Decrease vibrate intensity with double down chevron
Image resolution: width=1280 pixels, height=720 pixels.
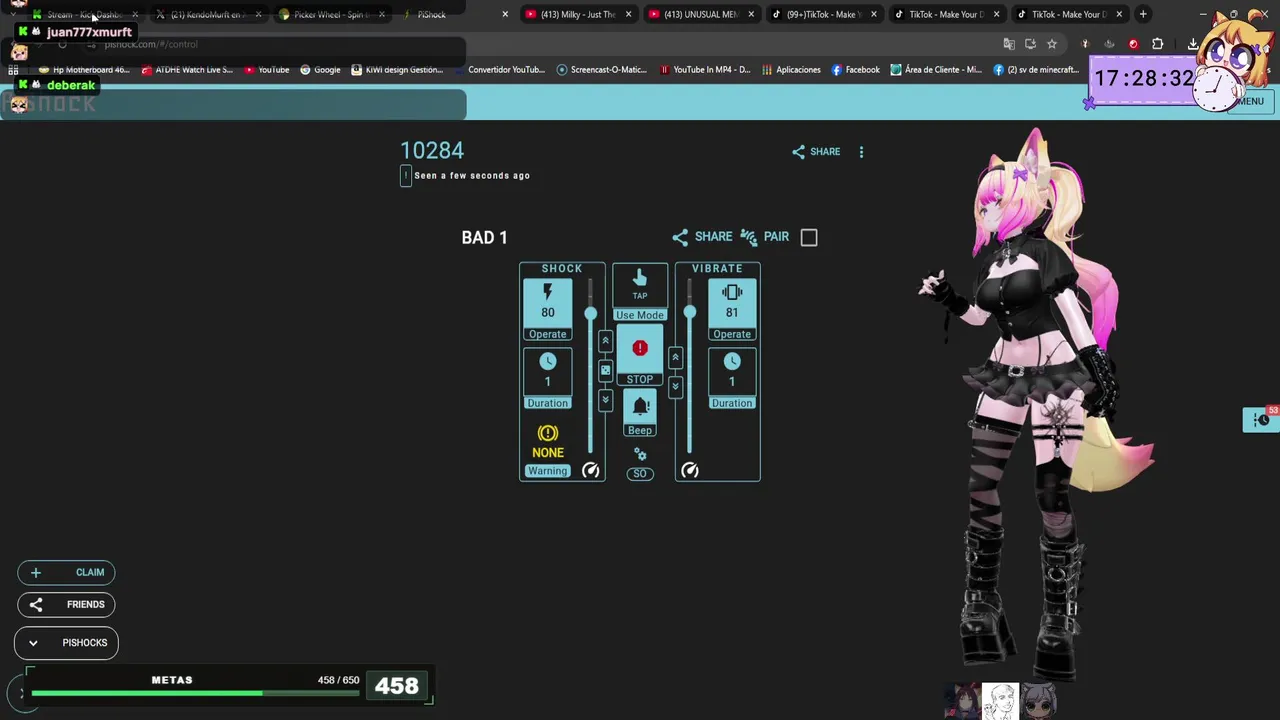[675, 386]
